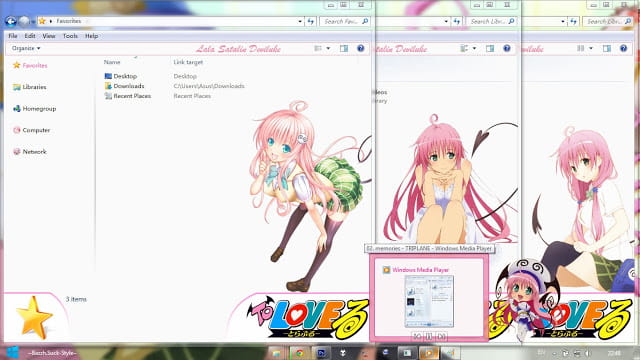Toggle the preview pane in the Favorites window
The height and width of the screenshot is (360, 640).
(344, 48)
